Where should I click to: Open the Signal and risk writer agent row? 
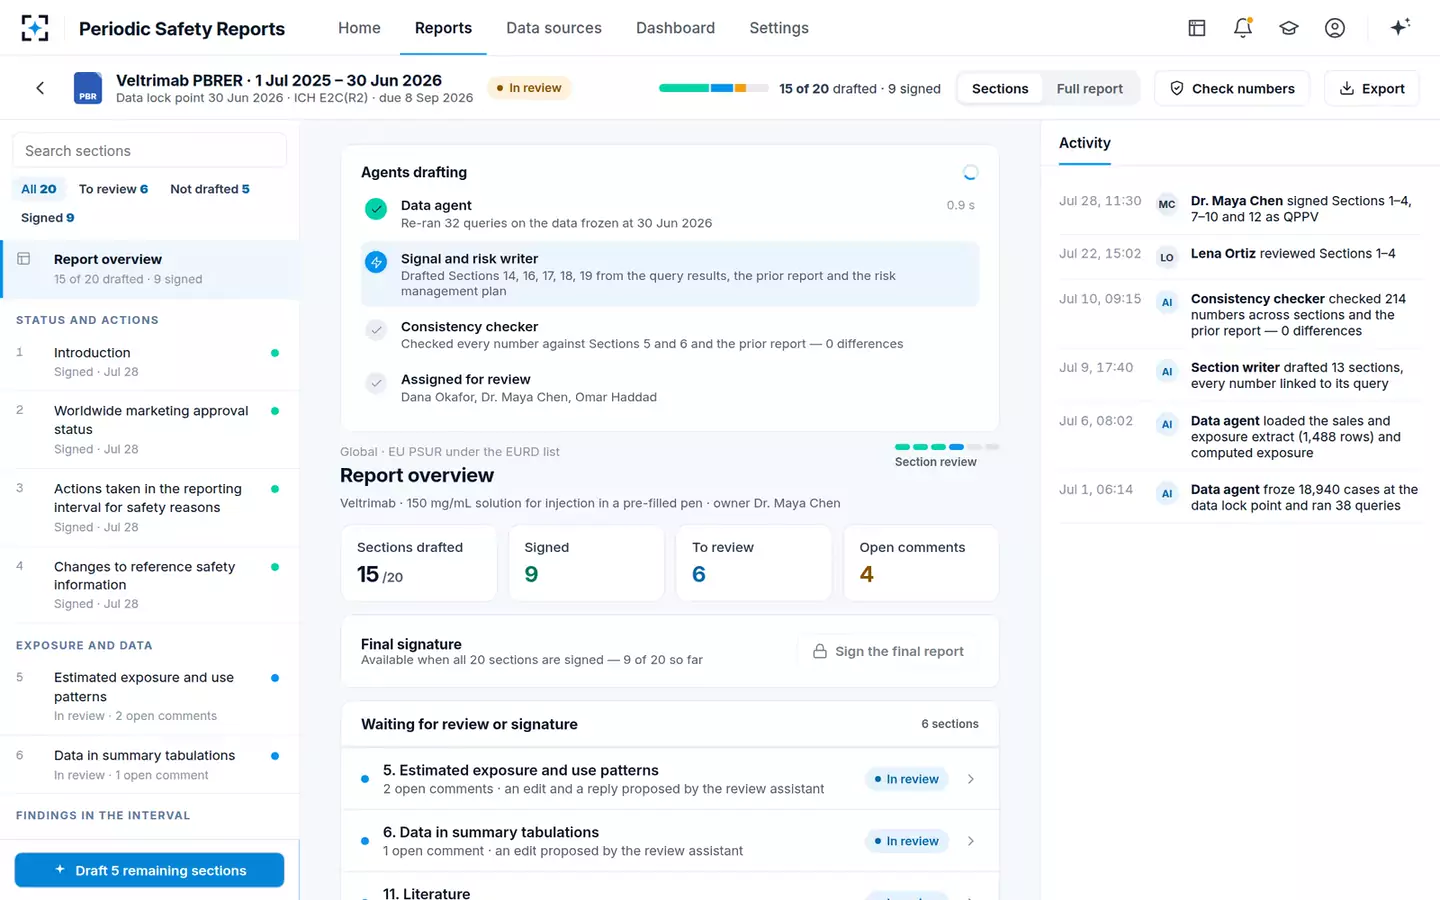click(x=670, y=274)
